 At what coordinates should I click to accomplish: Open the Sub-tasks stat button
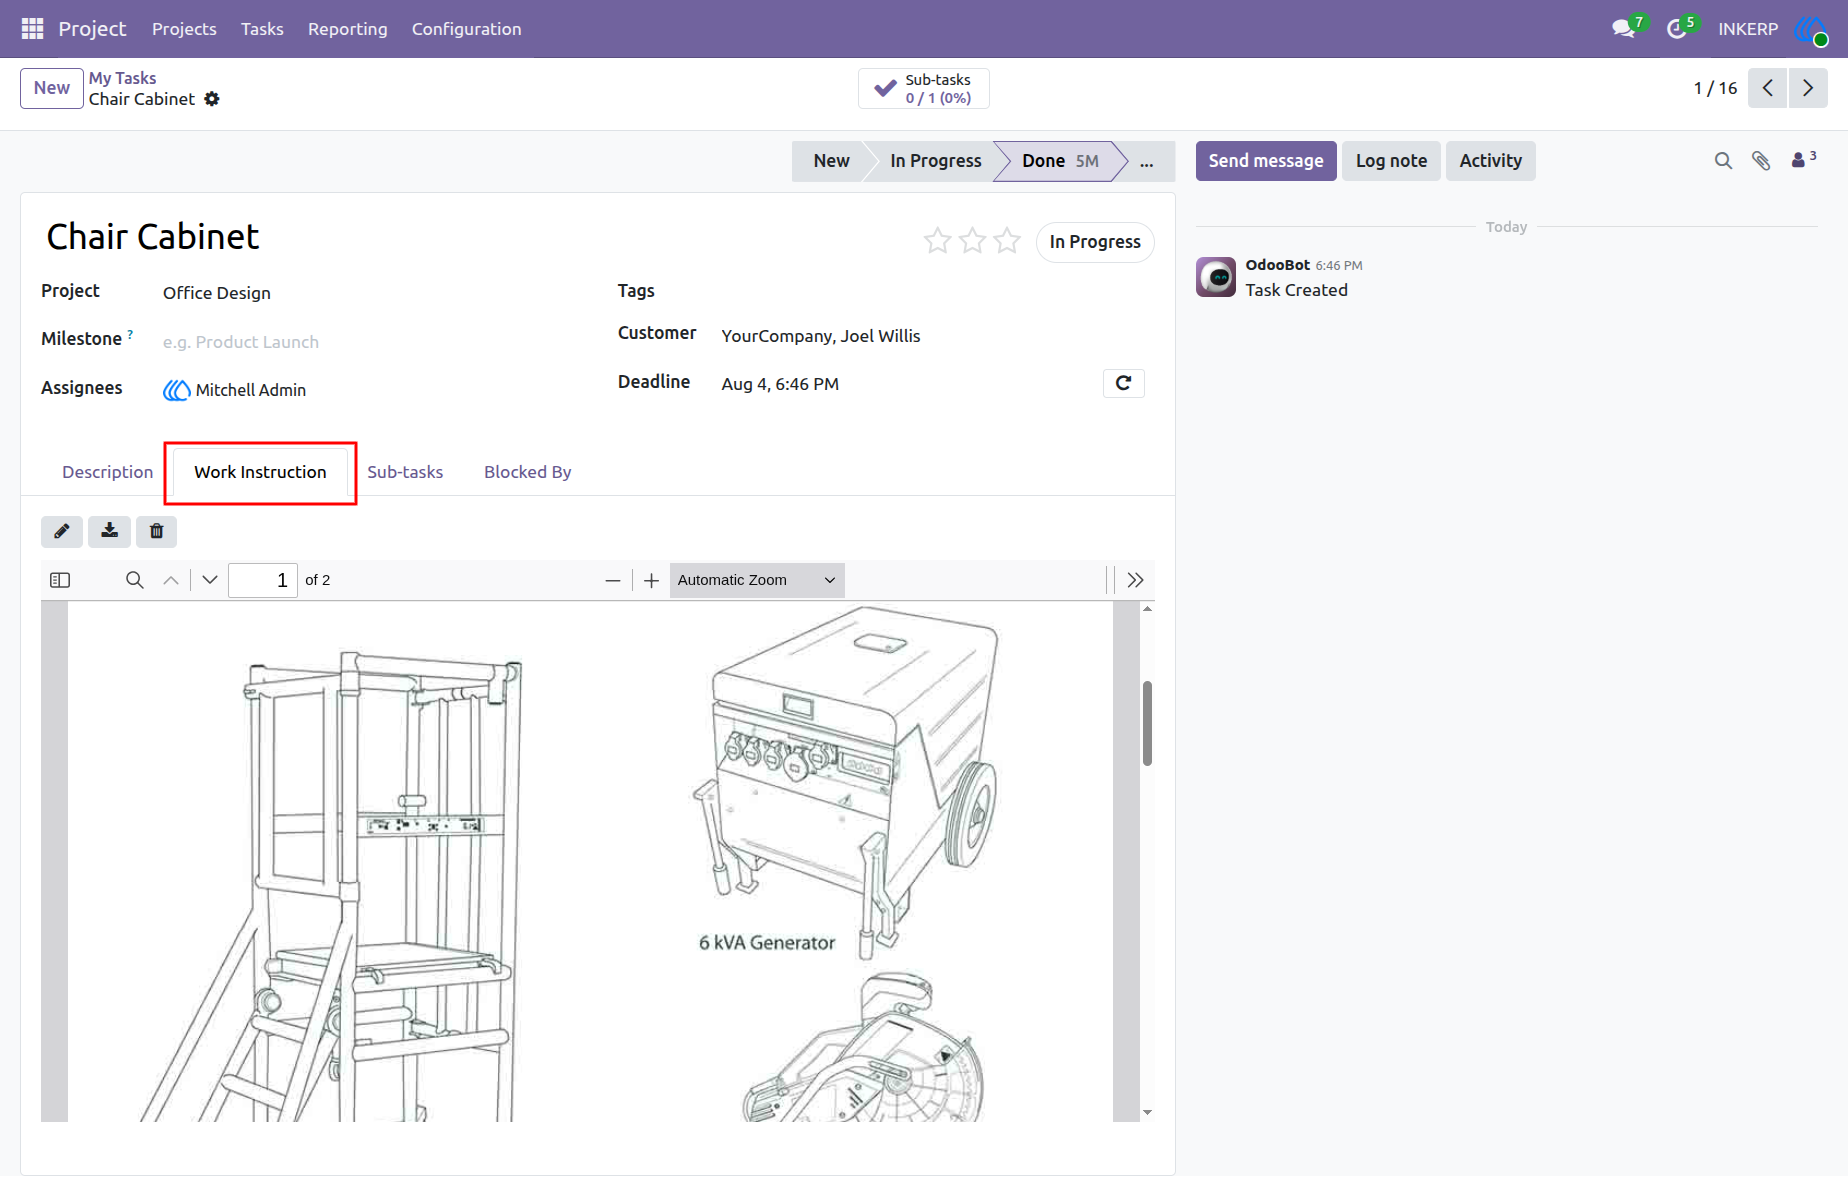point(924,88)
